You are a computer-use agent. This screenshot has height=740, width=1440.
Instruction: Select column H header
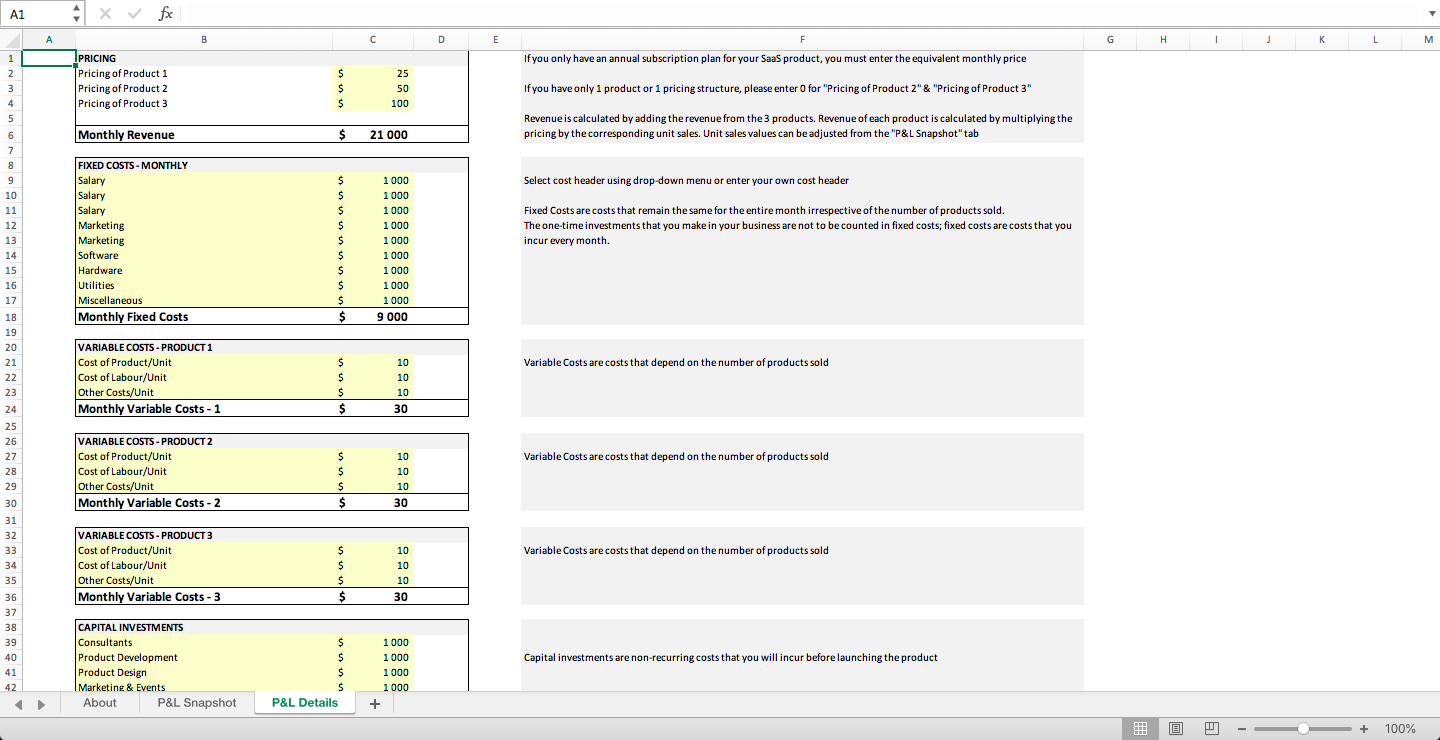click(x=1162, y=39)
